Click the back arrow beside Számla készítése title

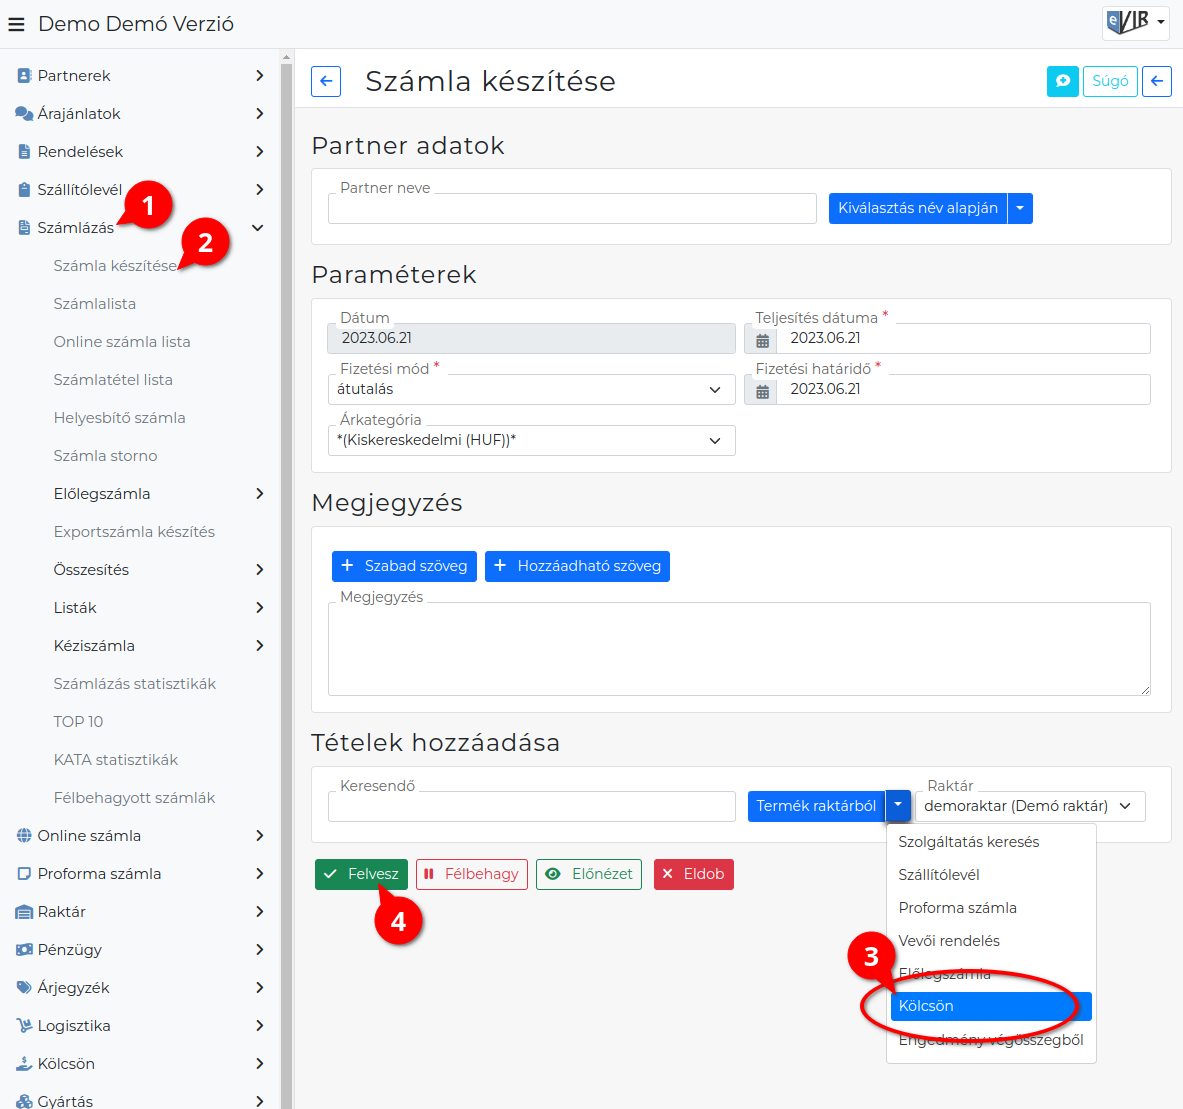click(326, 81)
